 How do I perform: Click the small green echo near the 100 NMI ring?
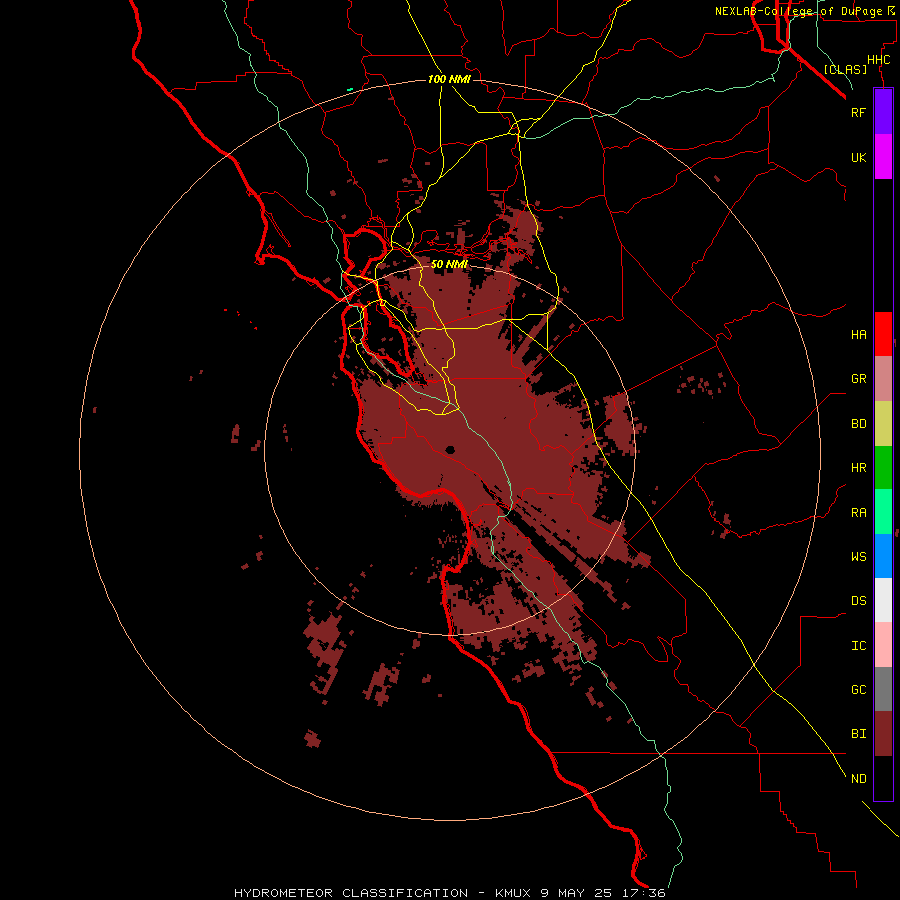pos(350,90)
